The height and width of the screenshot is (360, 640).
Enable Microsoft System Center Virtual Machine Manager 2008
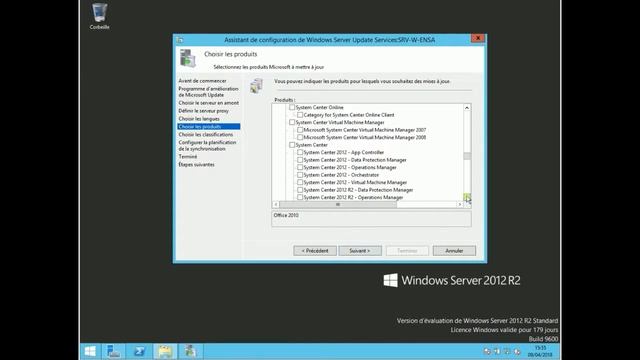[300, 138]
